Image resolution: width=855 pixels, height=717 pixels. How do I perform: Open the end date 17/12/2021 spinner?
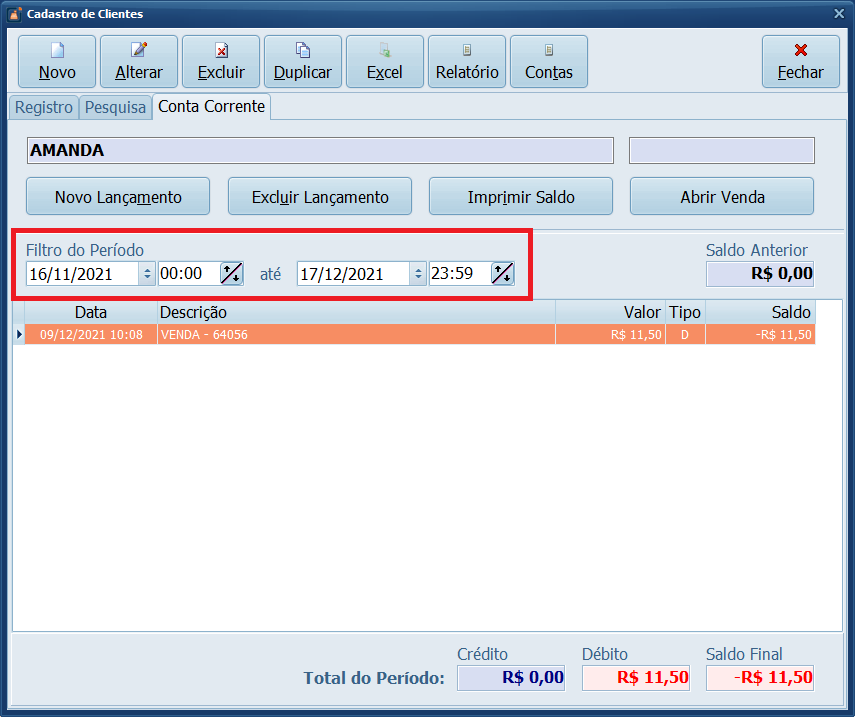[x=418, y=273]
